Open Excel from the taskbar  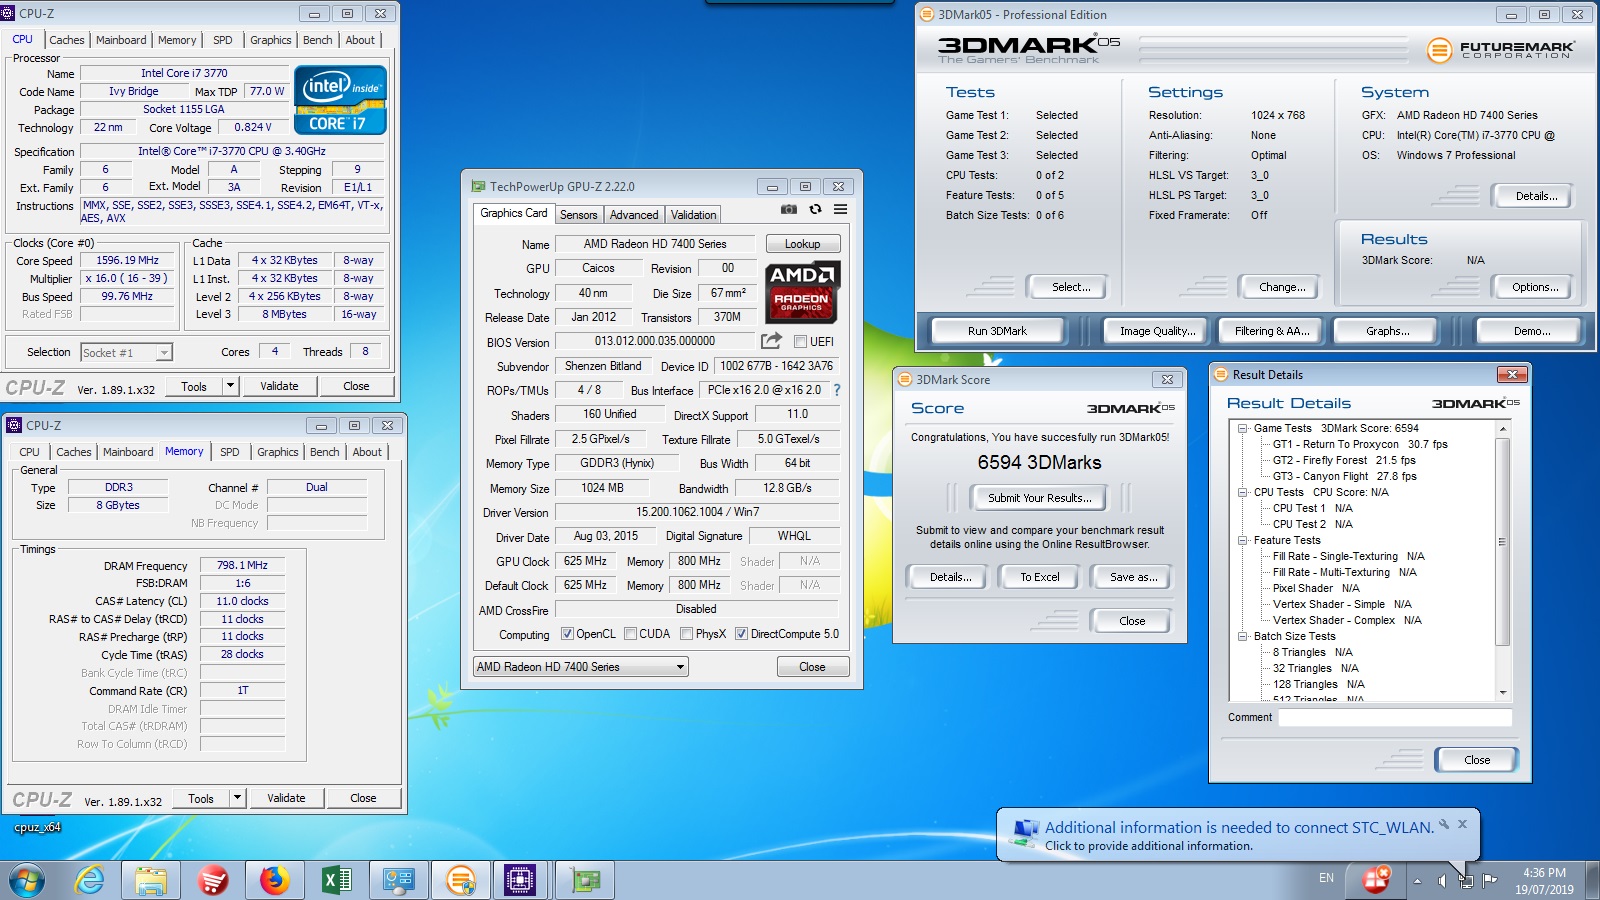[x=337, y=881]
